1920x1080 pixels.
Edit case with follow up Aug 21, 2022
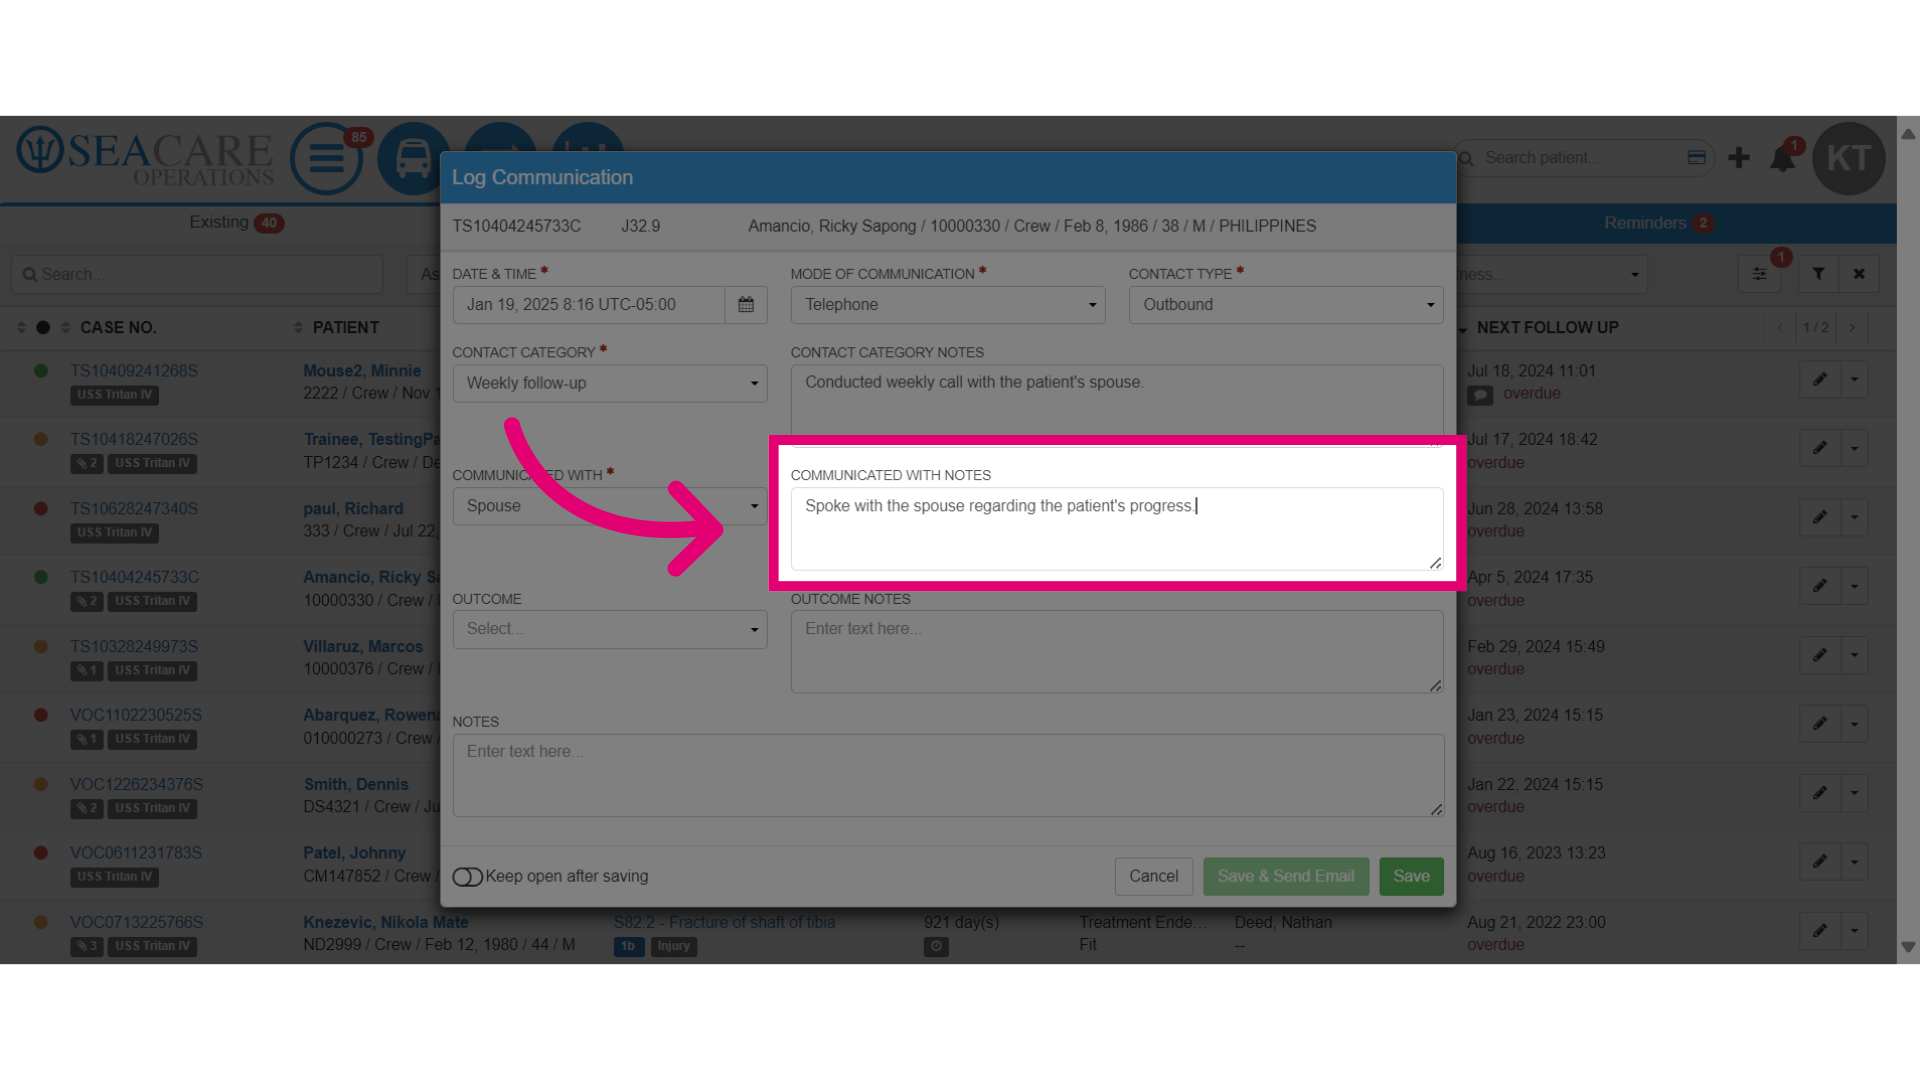pos(1820,931)
